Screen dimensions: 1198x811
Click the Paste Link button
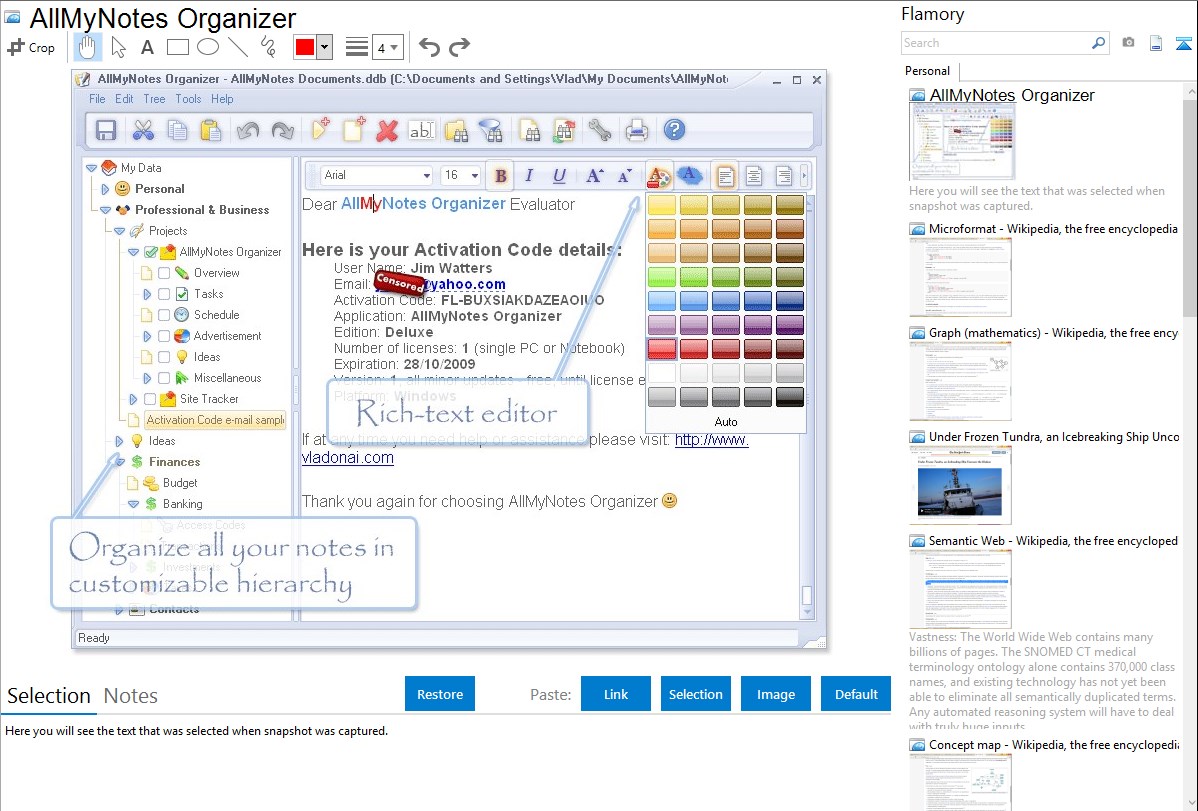[616, 694]
